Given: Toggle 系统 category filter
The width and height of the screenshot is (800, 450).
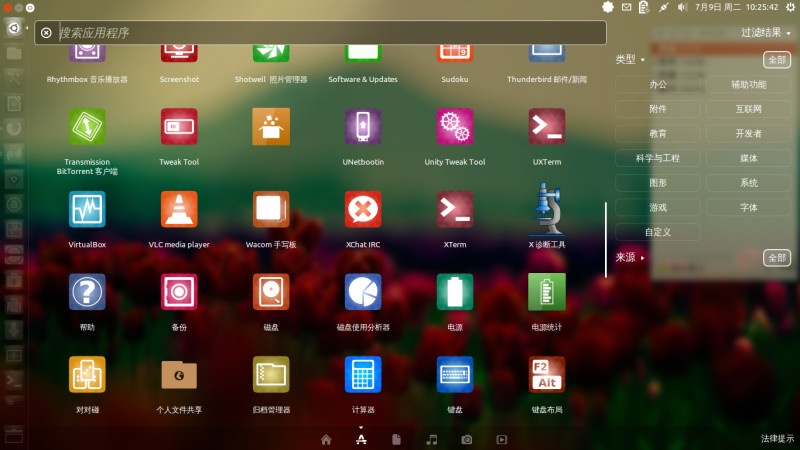Looking at the screenshot, I should [x=748, y=183].
